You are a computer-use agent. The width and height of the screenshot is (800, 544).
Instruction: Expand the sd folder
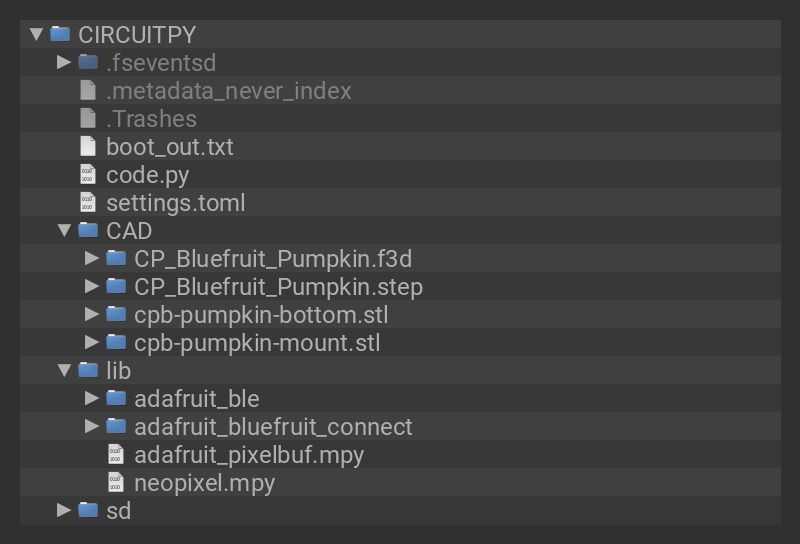coord(65,510)
